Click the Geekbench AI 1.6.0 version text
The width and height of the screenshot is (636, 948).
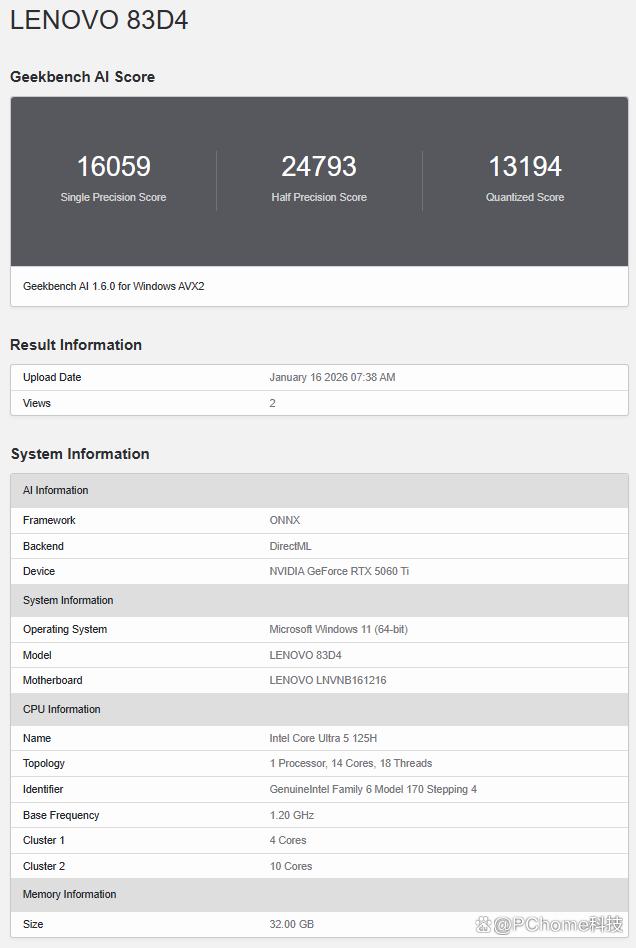[x=114, y=286]
